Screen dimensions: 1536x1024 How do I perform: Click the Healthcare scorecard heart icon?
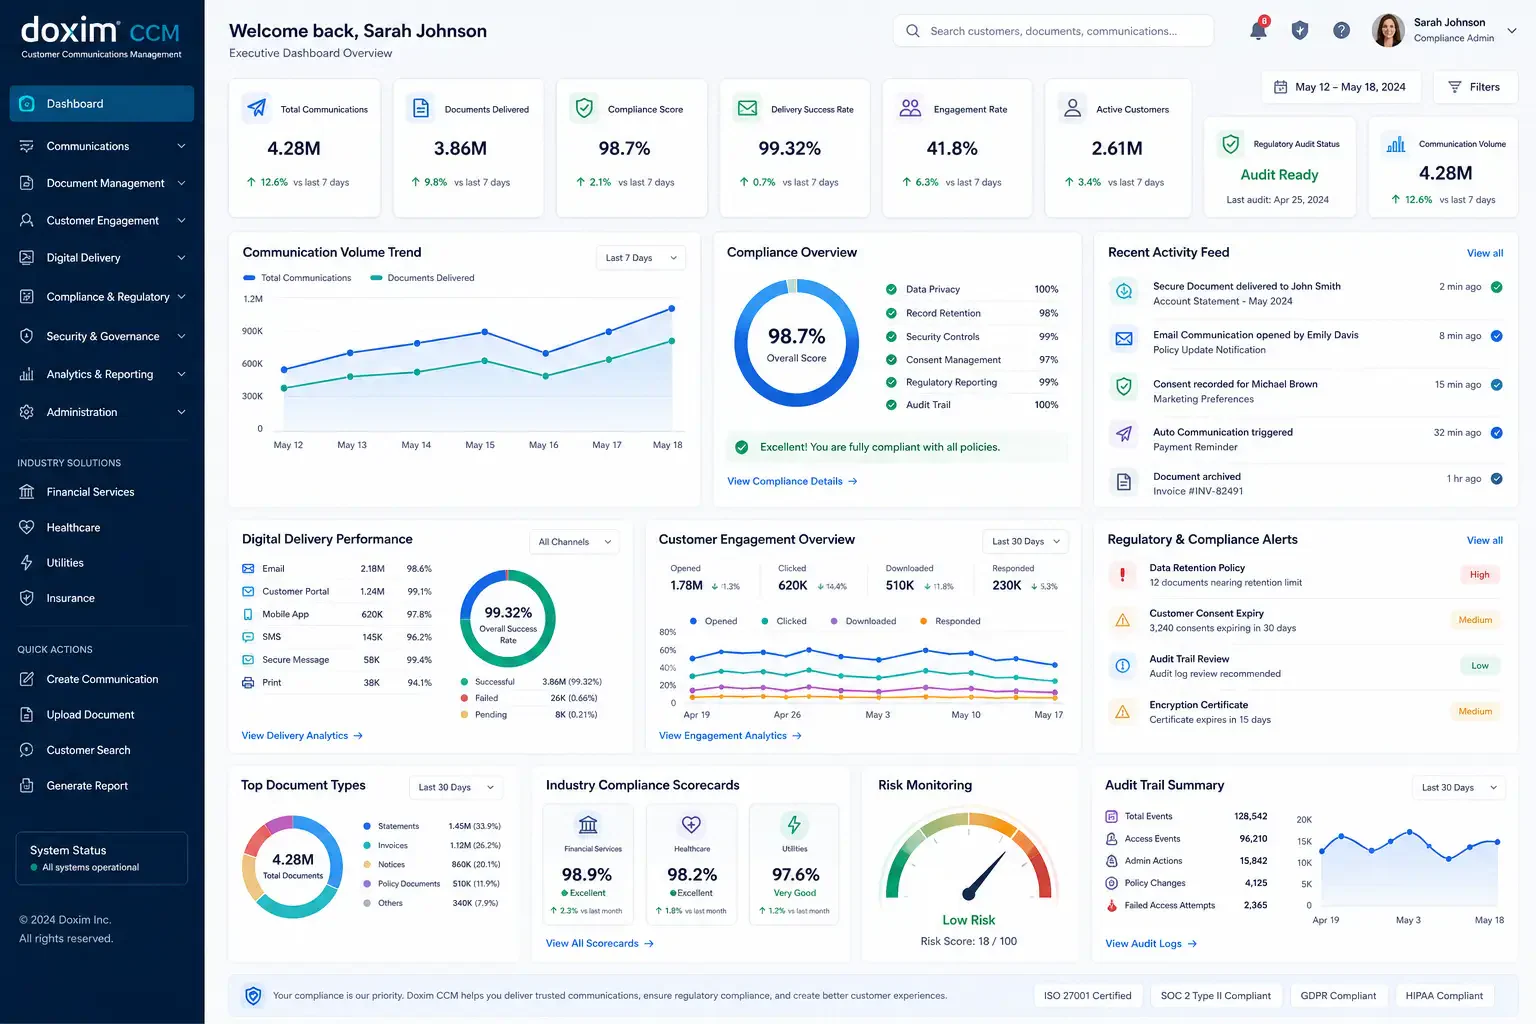click(x=691, y=825)
